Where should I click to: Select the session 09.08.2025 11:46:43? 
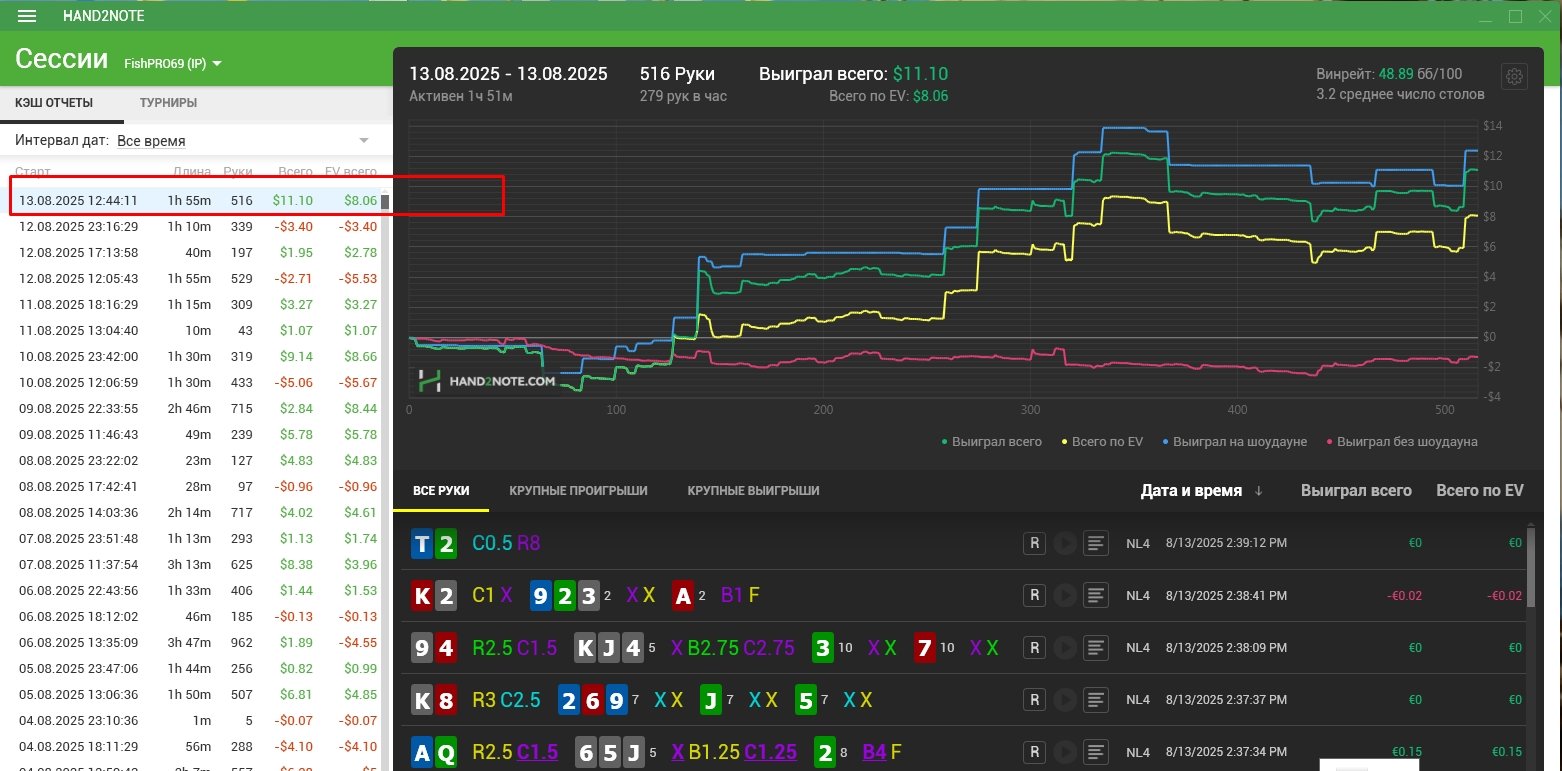pos(196,434)
